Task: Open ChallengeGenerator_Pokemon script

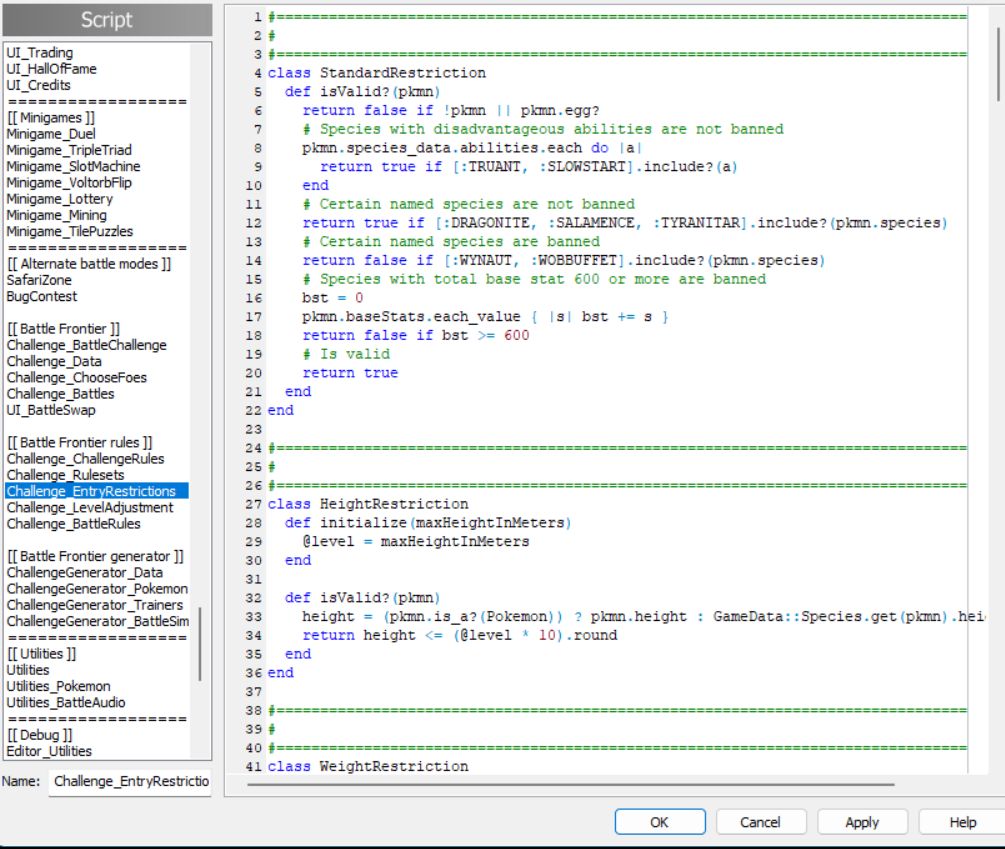Action: coord(97,589)
